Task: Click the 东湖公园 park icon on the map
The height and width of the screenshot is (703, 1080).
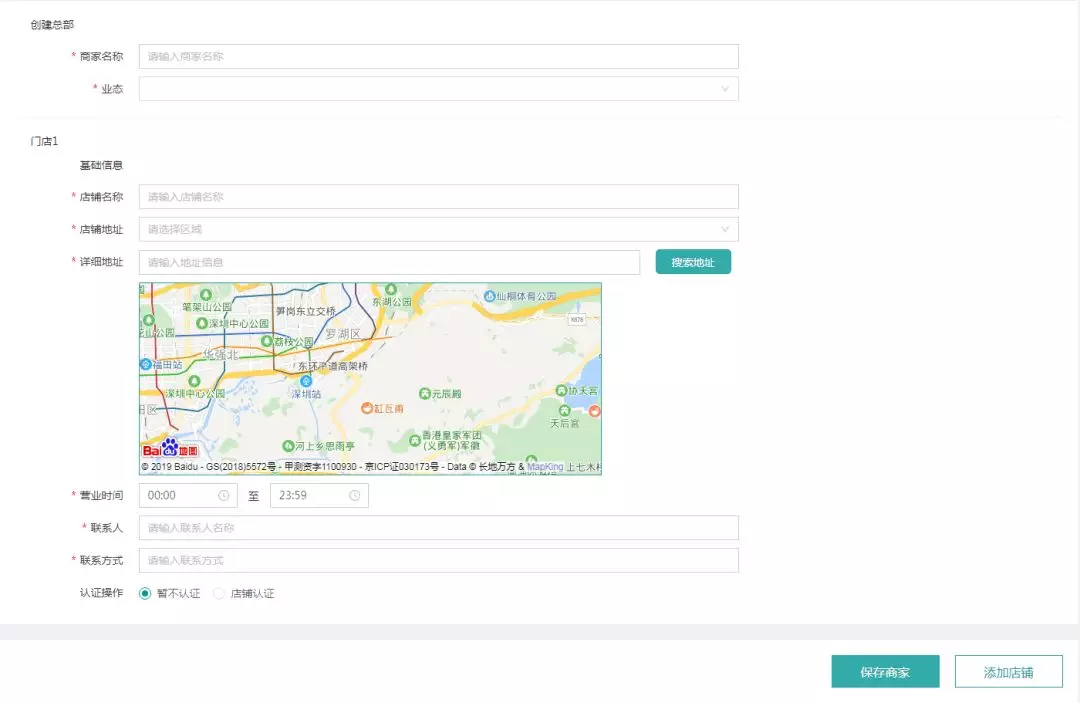Action: point(393,289)
